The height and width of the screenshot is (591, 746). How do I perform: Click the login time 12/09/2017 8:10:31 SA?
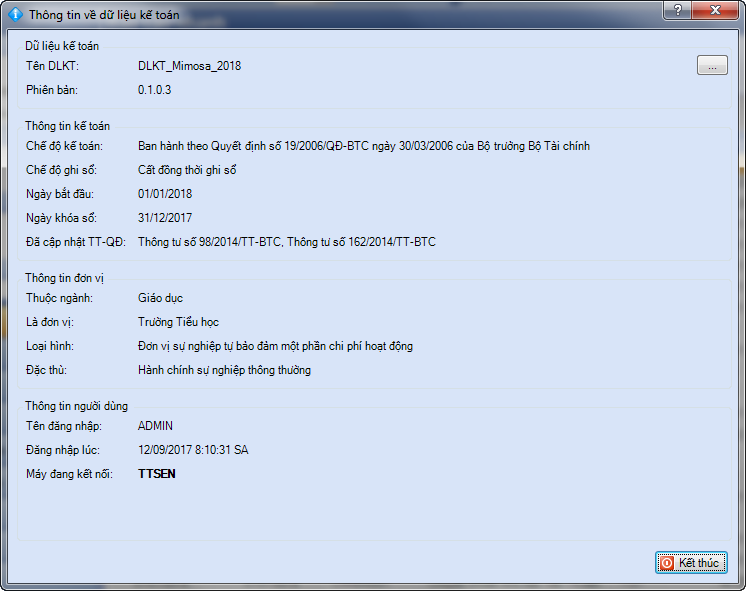point(193,450)
